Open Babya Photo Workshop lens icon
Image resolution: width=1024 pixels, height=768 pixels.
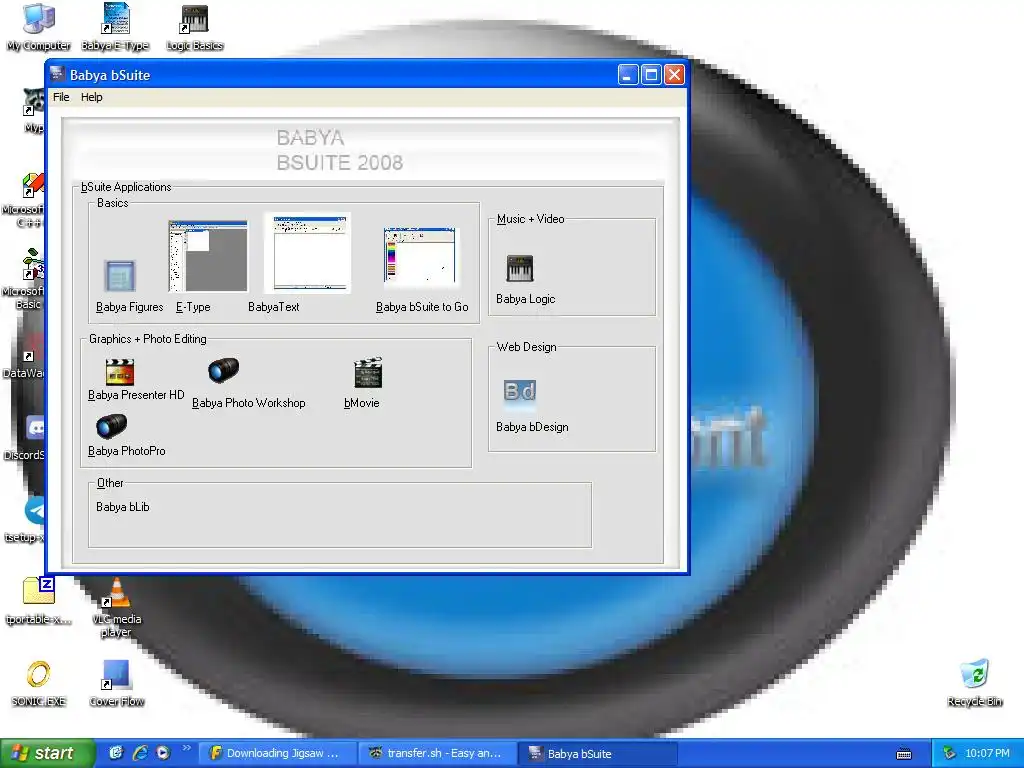(223, 371)
